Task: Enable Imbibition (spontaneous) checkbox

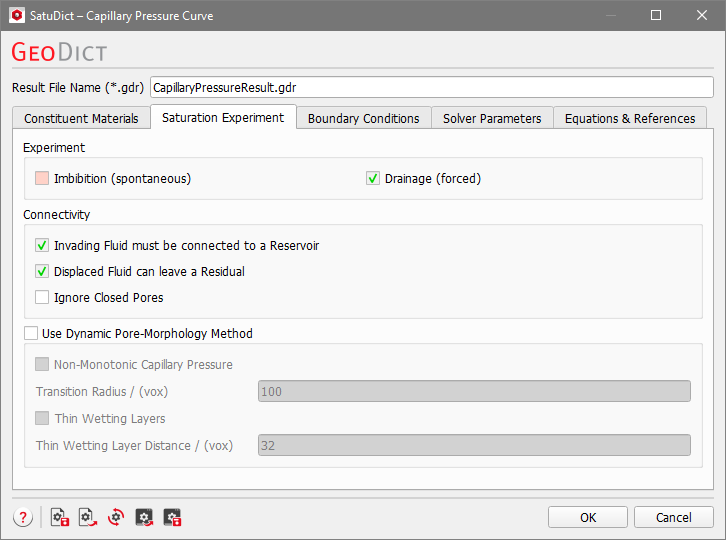Action: coord(42,178)
